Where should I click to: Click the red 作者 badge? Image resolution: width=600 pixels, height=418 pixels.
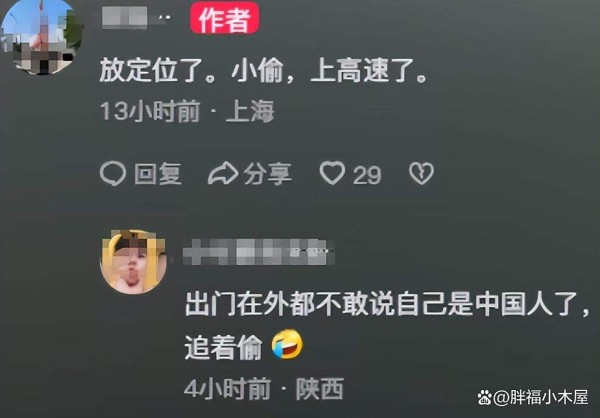point(225,18)
